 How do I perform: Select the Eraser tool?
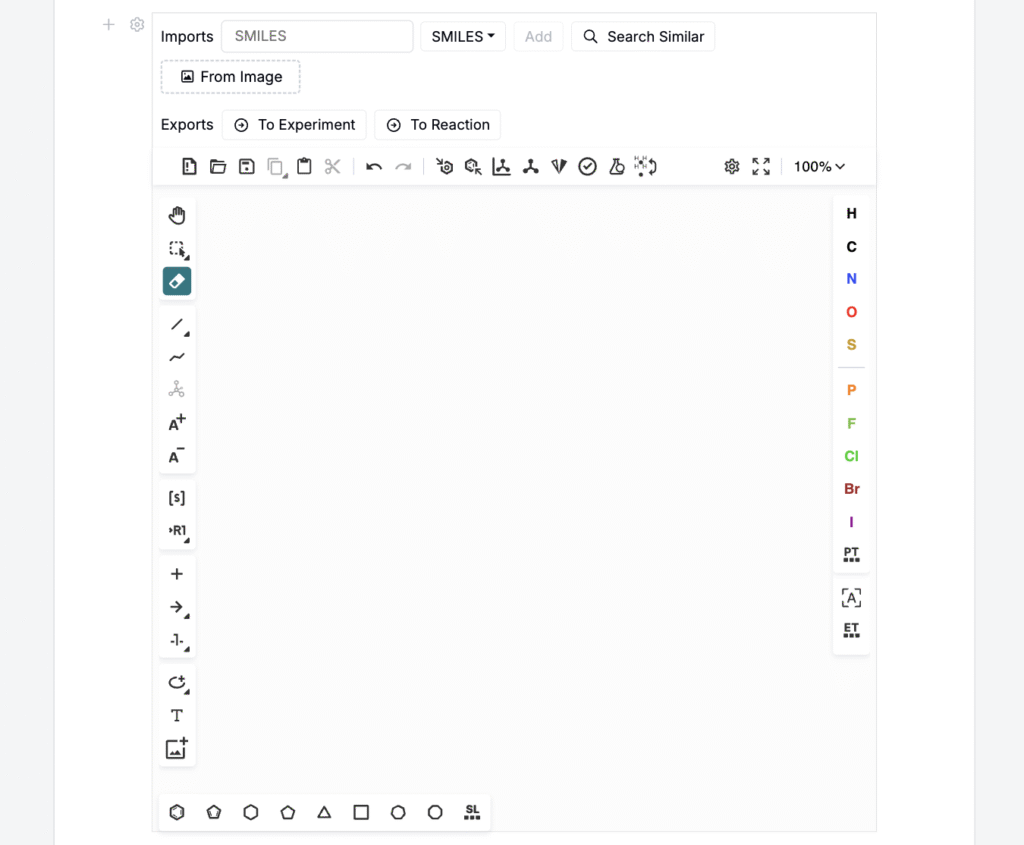pos(177,281)
